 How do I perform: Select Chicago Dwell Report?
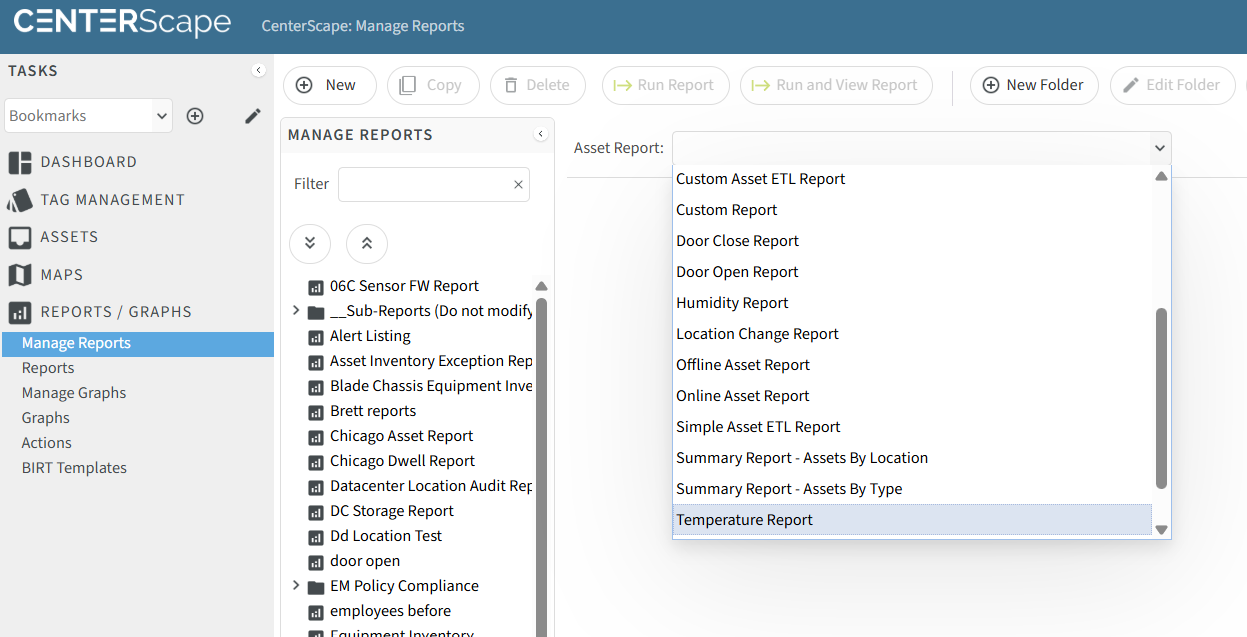(x=392, y=461)
